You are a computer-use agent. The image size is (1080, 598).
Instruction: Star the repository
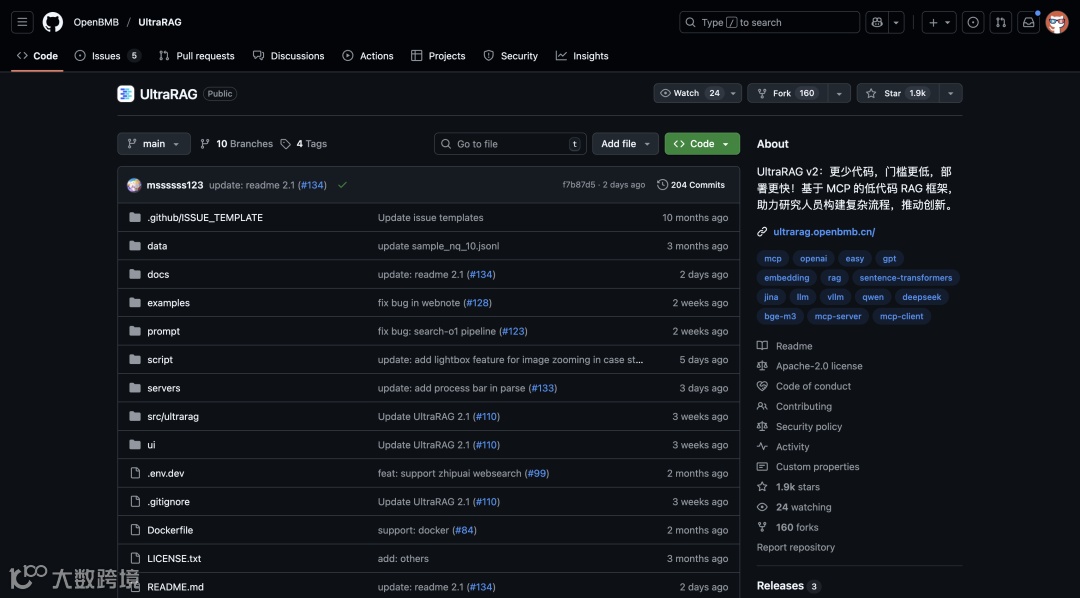click(x=897, y=93)
